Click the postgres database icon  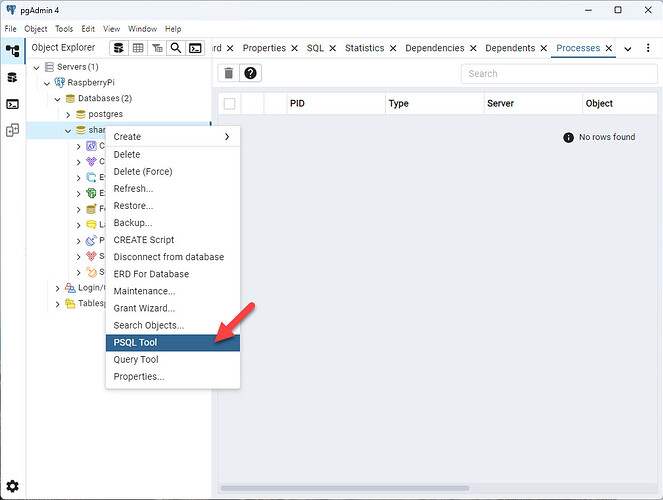coord(80,114)
